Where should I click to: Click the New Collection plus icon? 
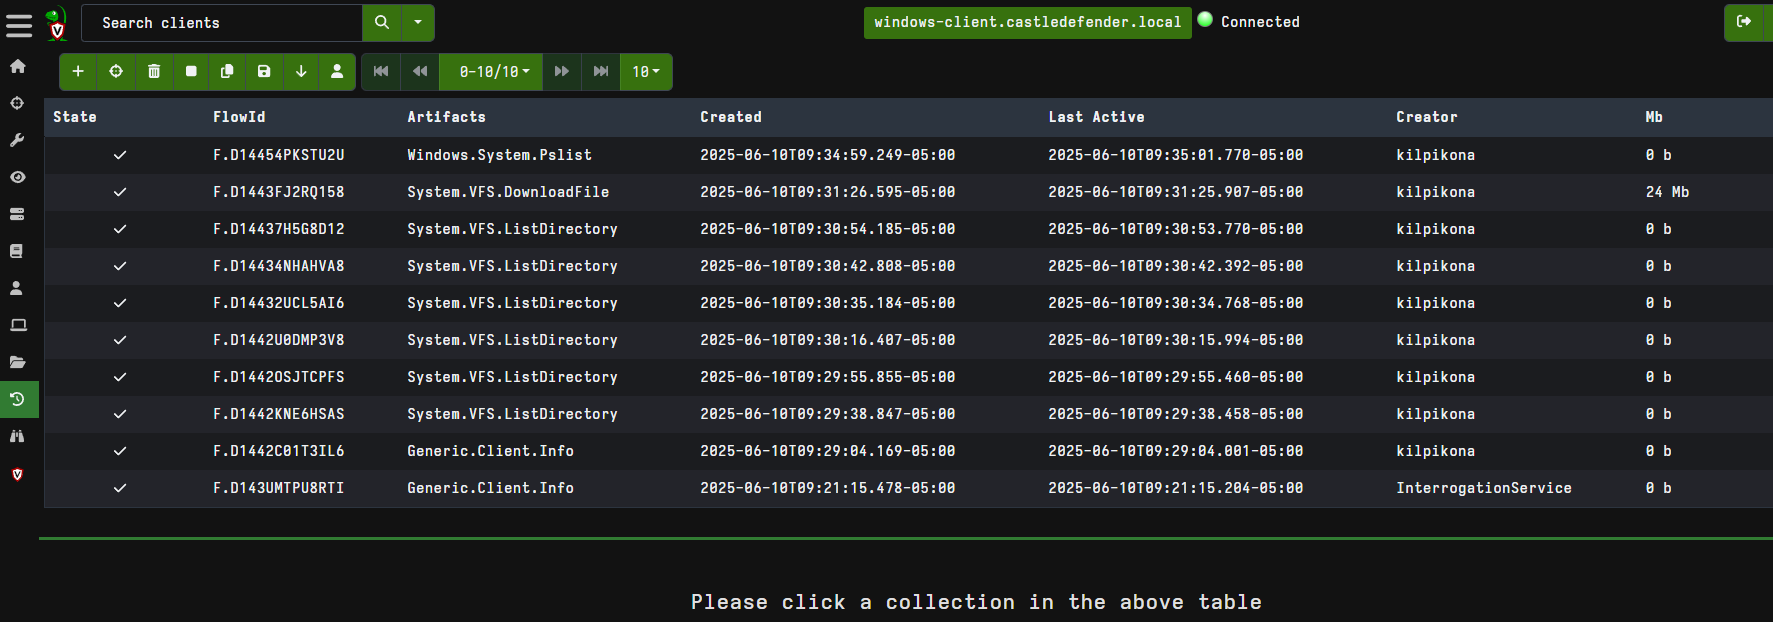78,71
